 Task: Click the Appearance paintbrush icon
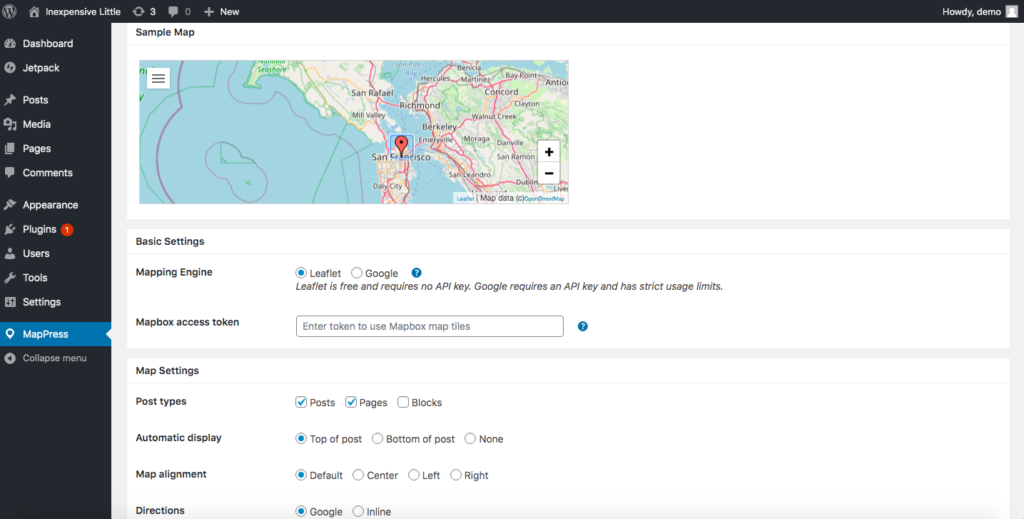(10, 205)
